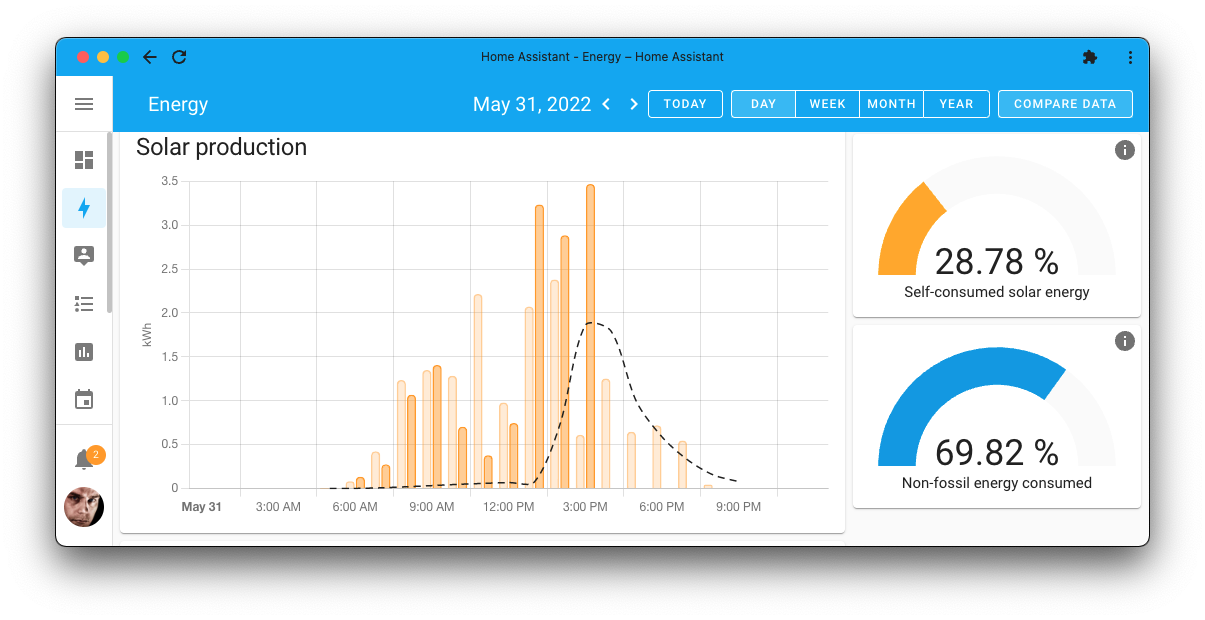The width and height of the screenshot is (1205, 620).
Task: Select the DAY tab
Action: (763, 103)
